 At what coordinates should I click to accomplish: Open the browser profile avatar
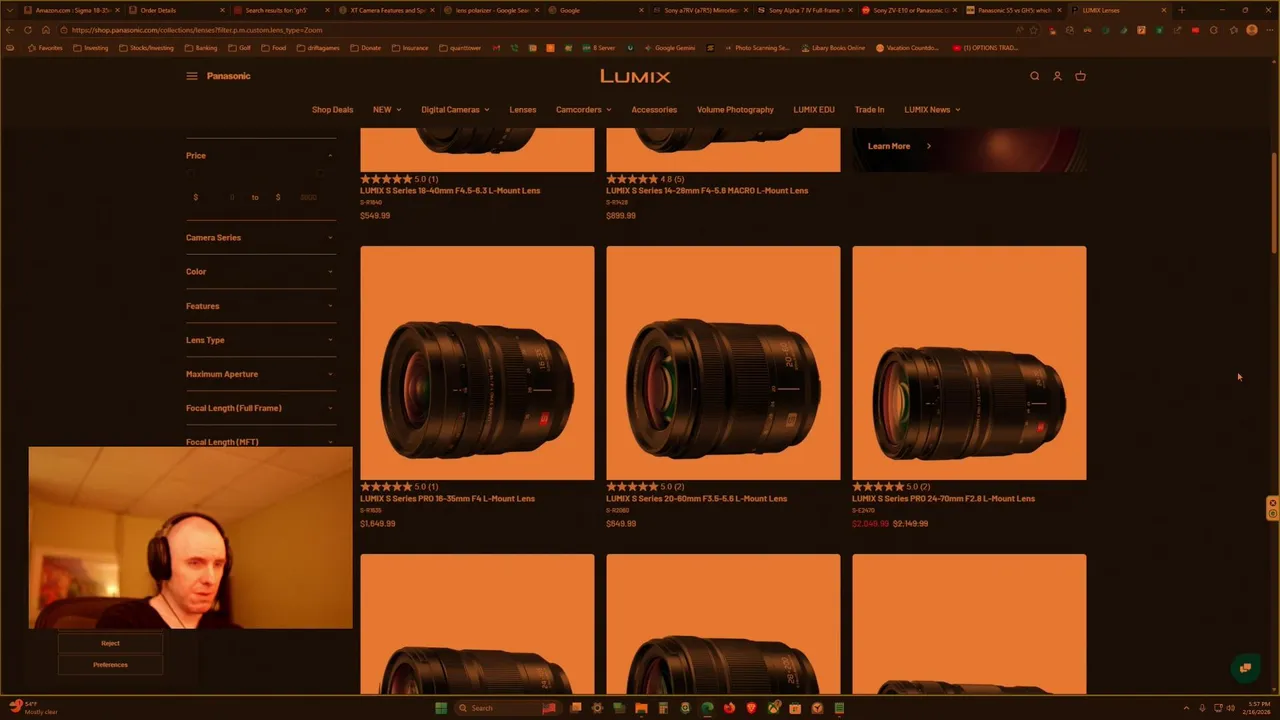click(x=1252, y=30)
